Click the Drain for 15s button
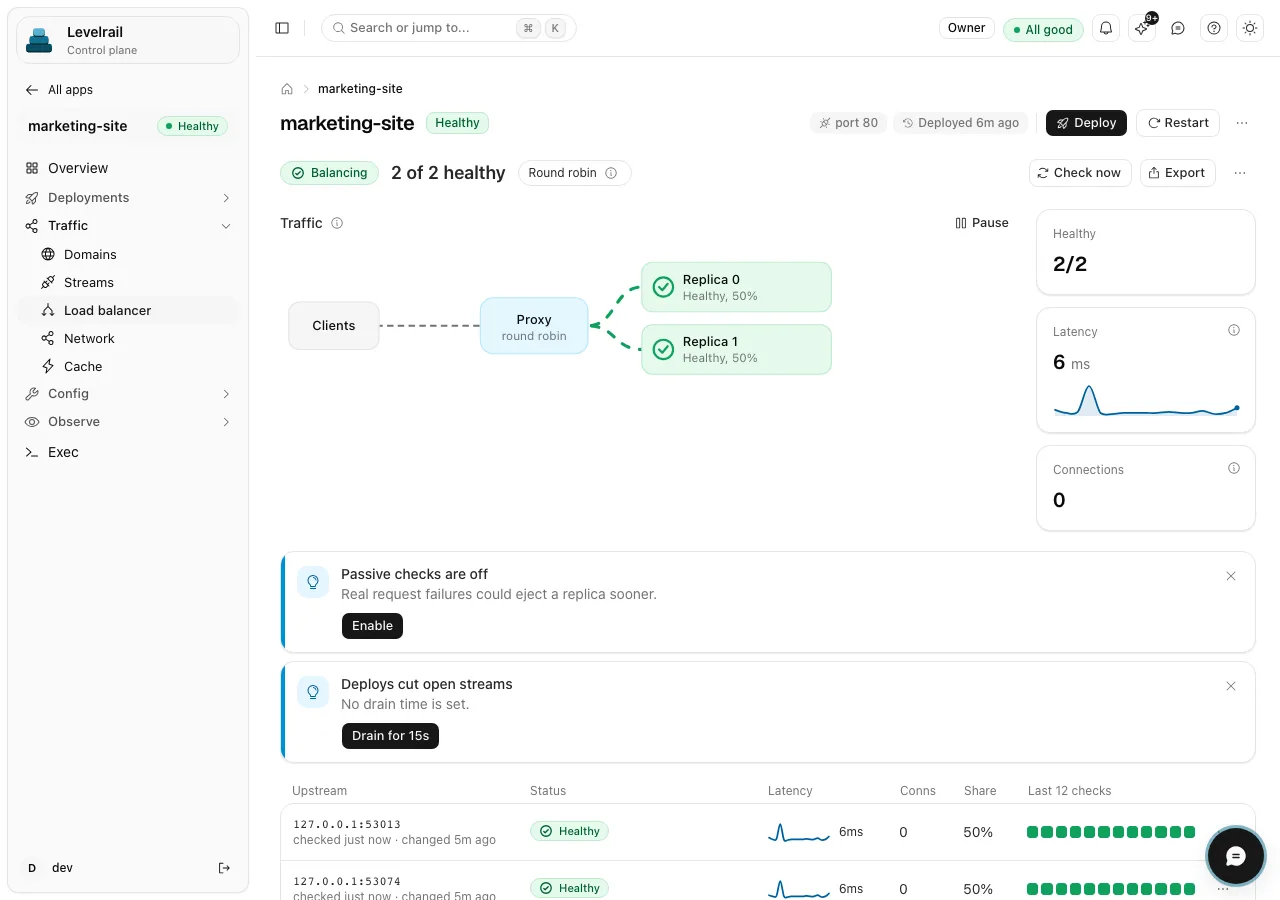 [x=390, y=736]
